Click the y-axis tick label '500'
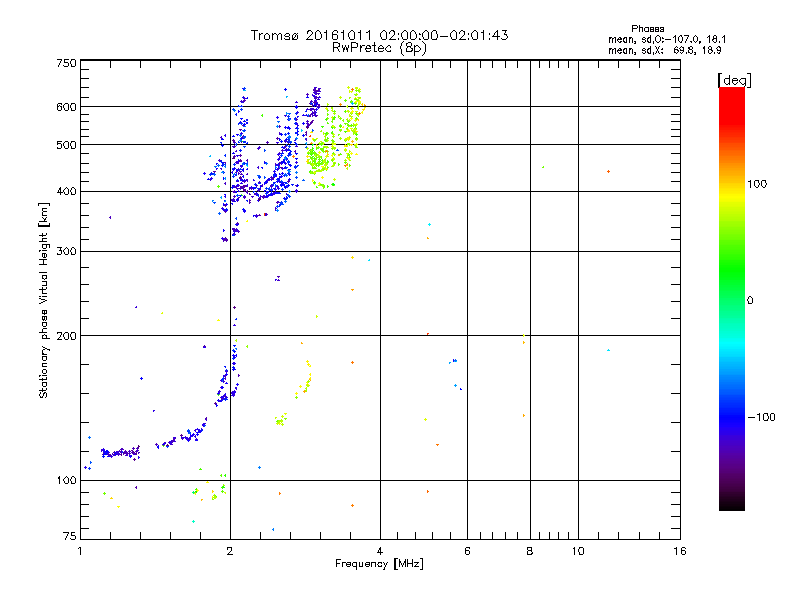 point(66,145)
